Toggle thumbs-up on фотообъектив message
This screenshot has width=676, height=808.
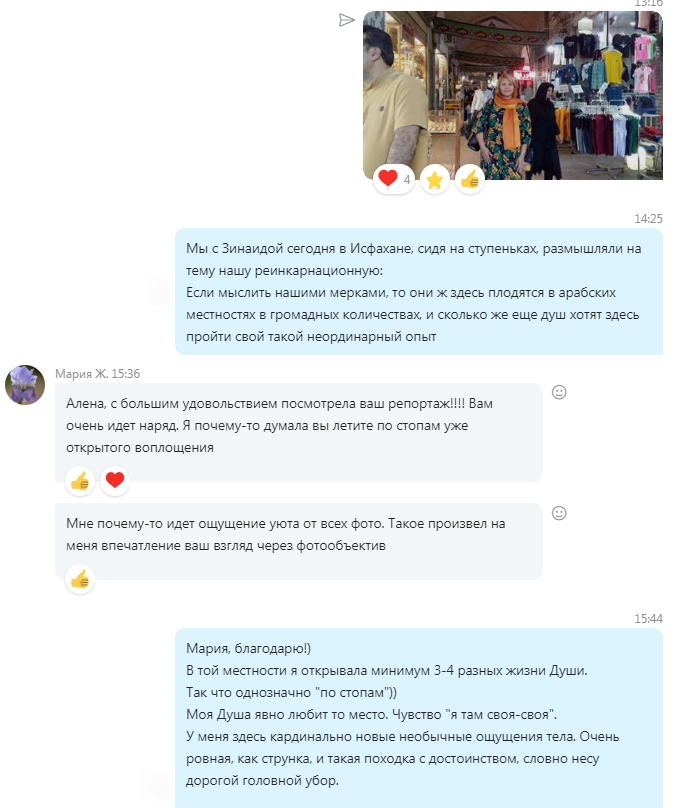pyautogui.click(x=80, y=579)
